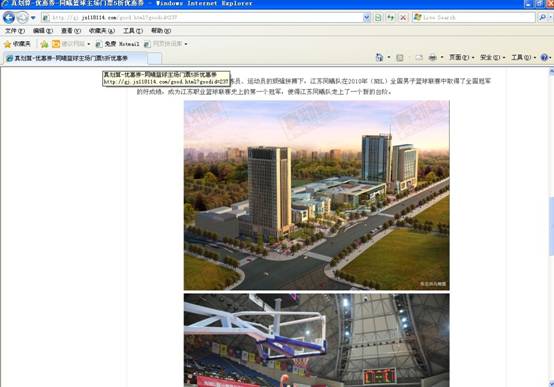Click the greyed Forward arrow button
The image size is (554, 387).
click(23, 18)
